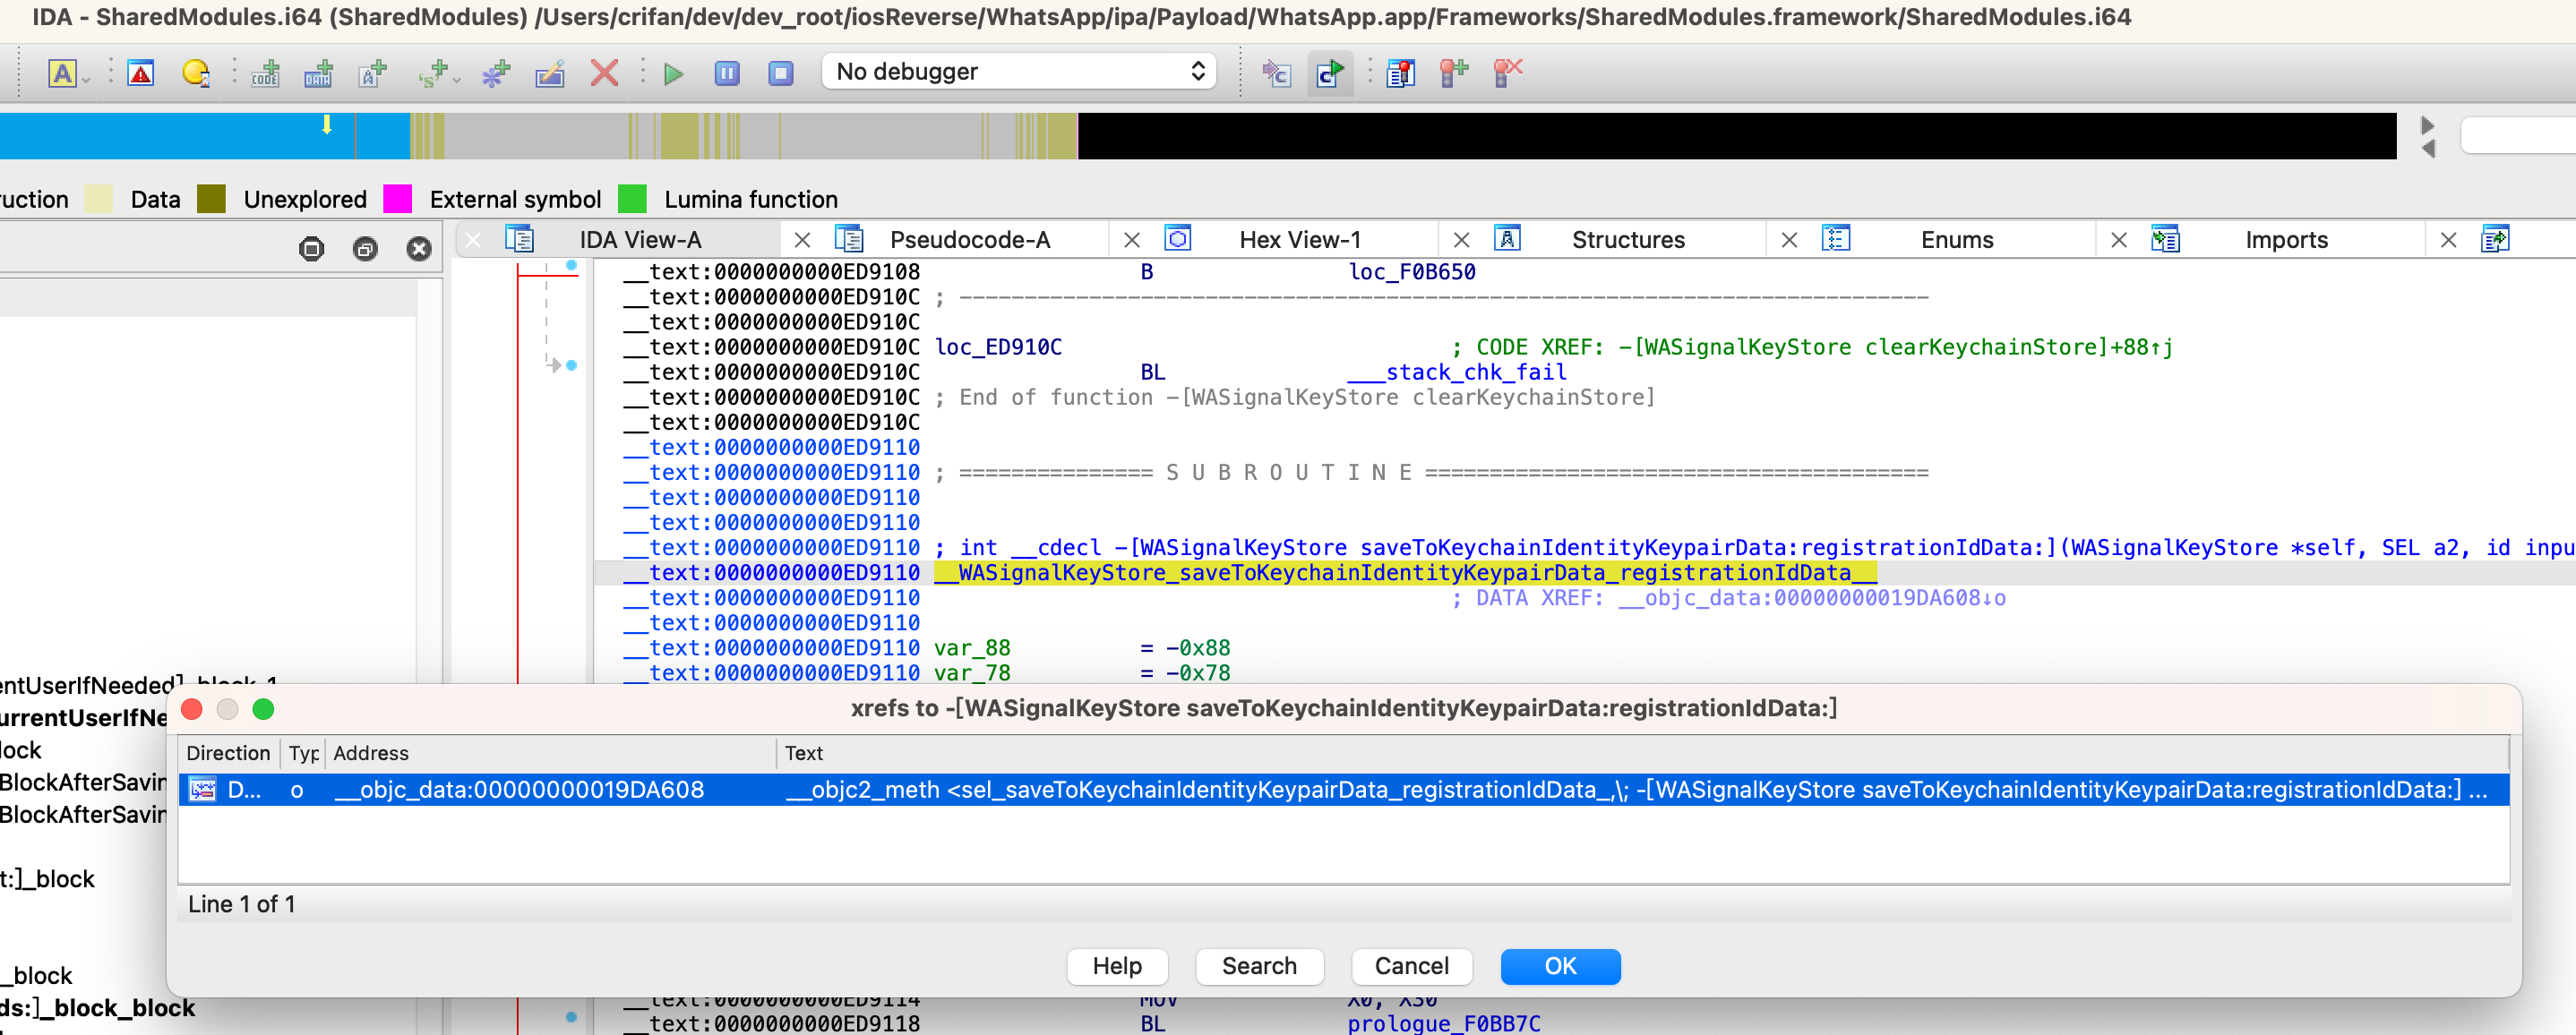
Task: Click prologue_F0BB7C call target
Action: 1444,1023
